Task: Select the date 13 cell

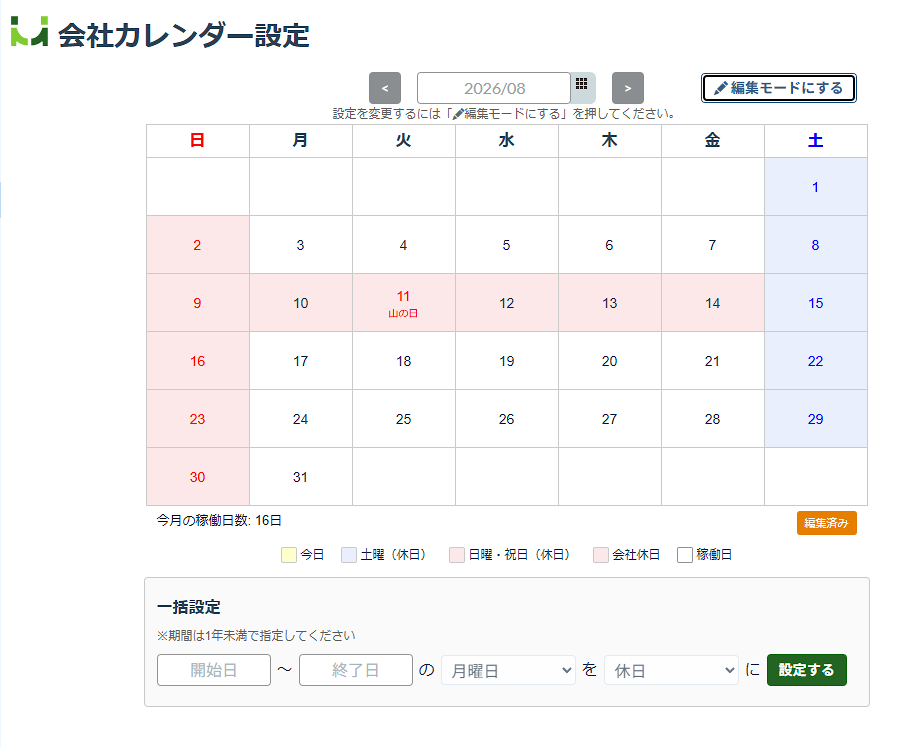Action: click(x=610, y=303)
